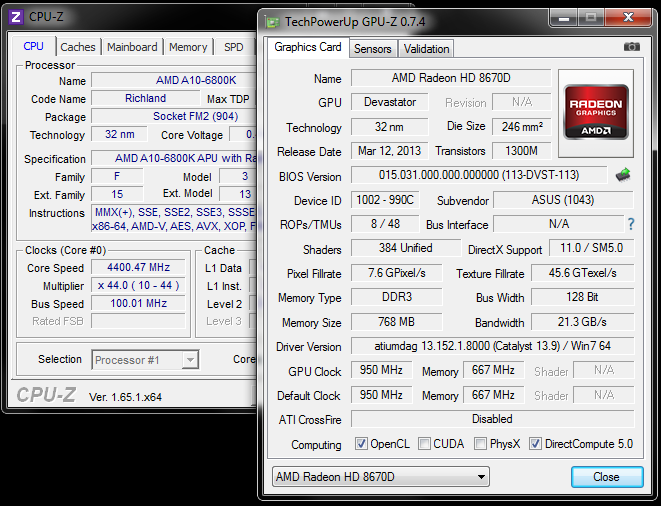The height and width of the screenshot is (506, 661).
Task: Toggle the DirectCompute 5.0 checkbox
Action: coord(535,444)
